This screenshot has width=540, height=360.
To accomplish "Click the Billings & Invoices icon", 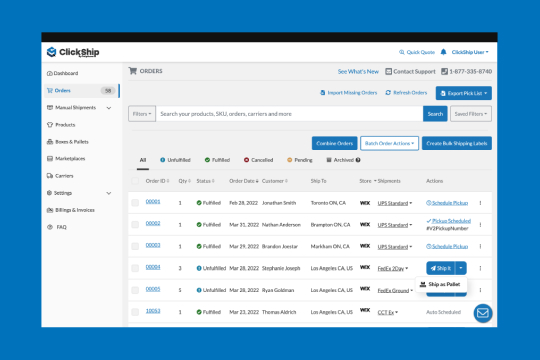I will click(50, 210).
